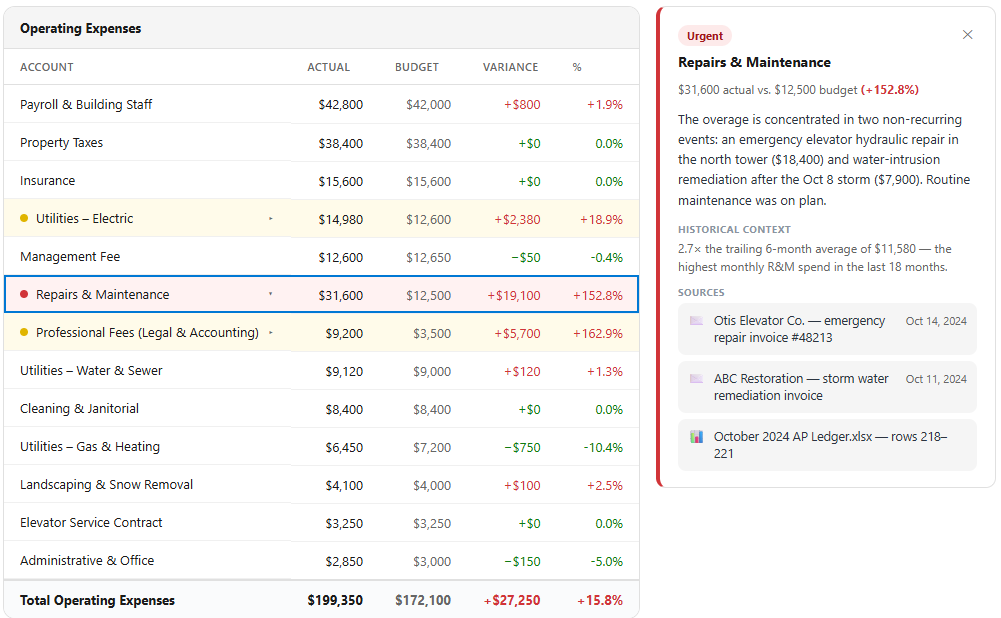This screenshot has height=618, width=1001.
Task: Select the Cleaning & Janitorial account
Action: coord(79,408)
